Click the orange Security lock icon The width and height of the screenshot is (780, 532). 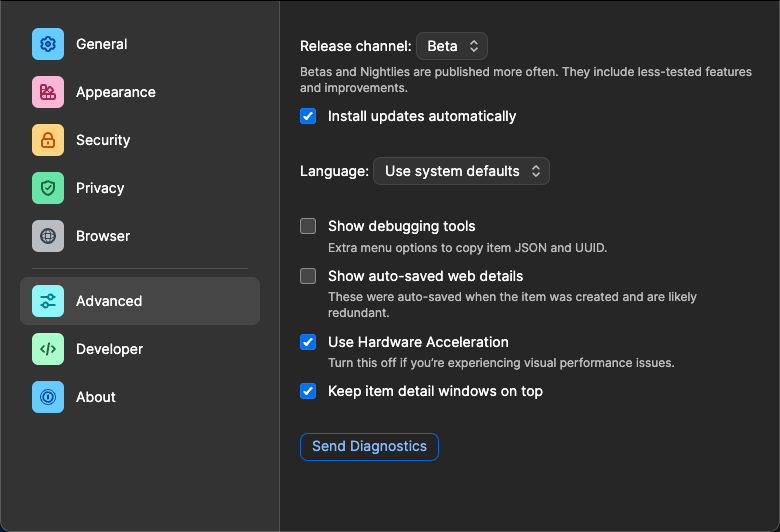point(48,140)
